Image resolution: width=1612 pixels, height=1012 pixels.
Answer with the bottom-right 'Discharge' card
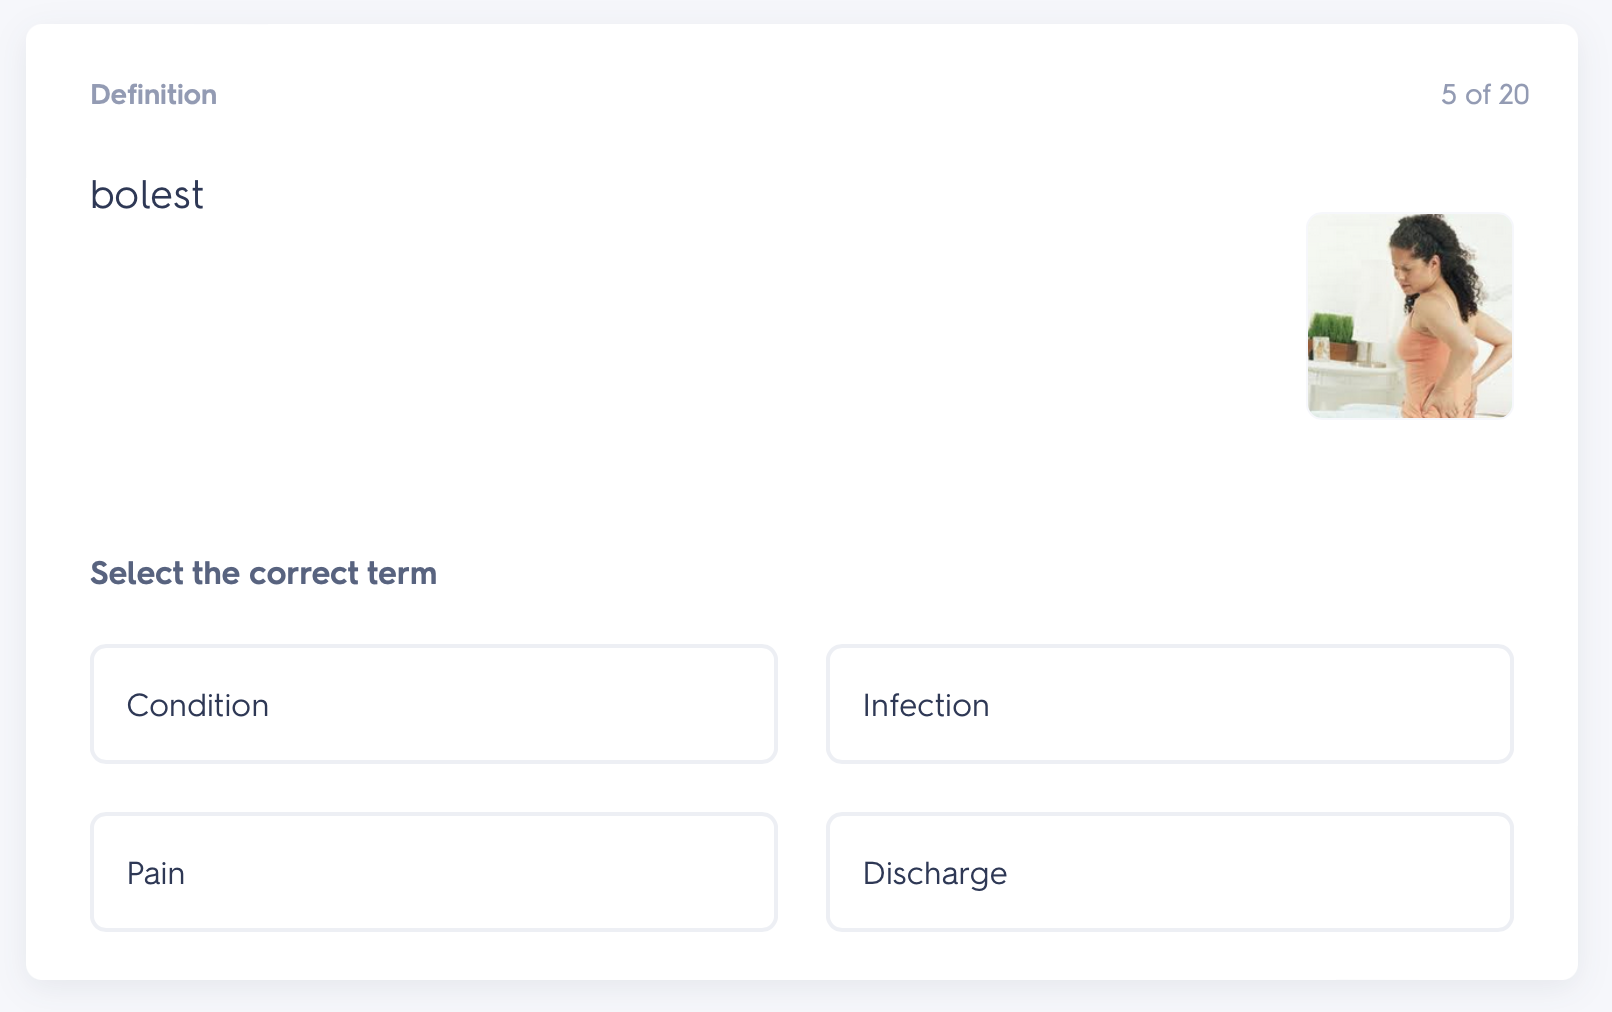(1170, 872)
